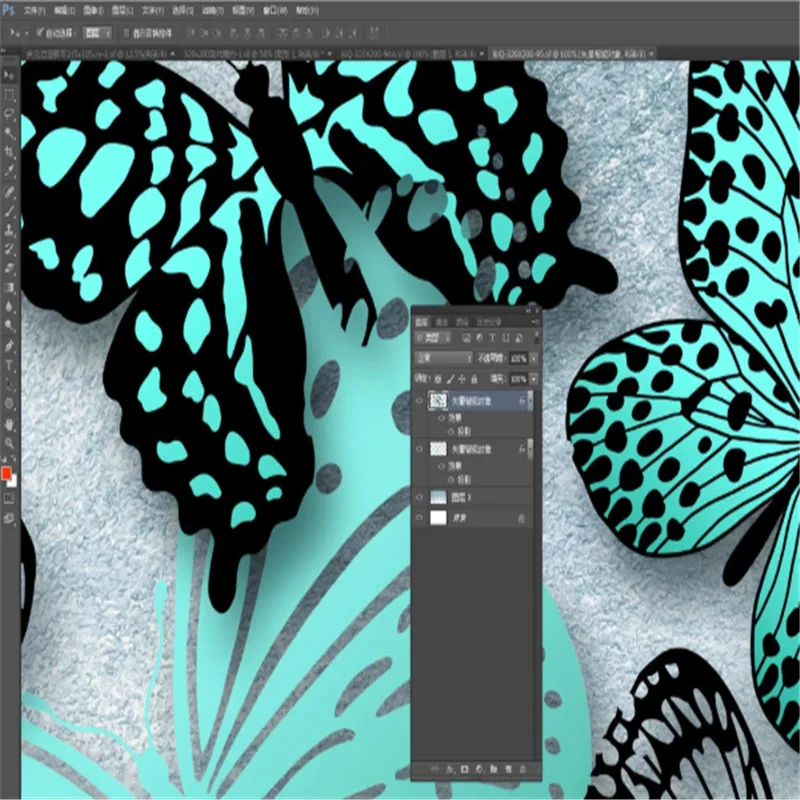Collapse effects of unselected 矢量智能对象 layer
This screenshot has height=800, width=800.
coord(529,449)
